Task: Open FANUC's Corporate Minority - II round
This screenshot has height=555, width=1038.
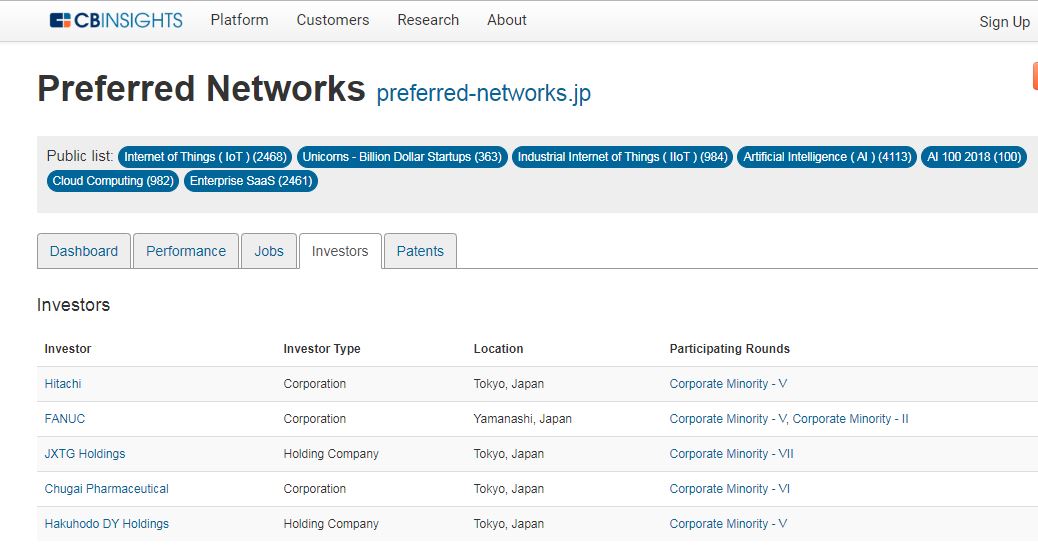Action: pyautogui.click(x=851, y=419)
